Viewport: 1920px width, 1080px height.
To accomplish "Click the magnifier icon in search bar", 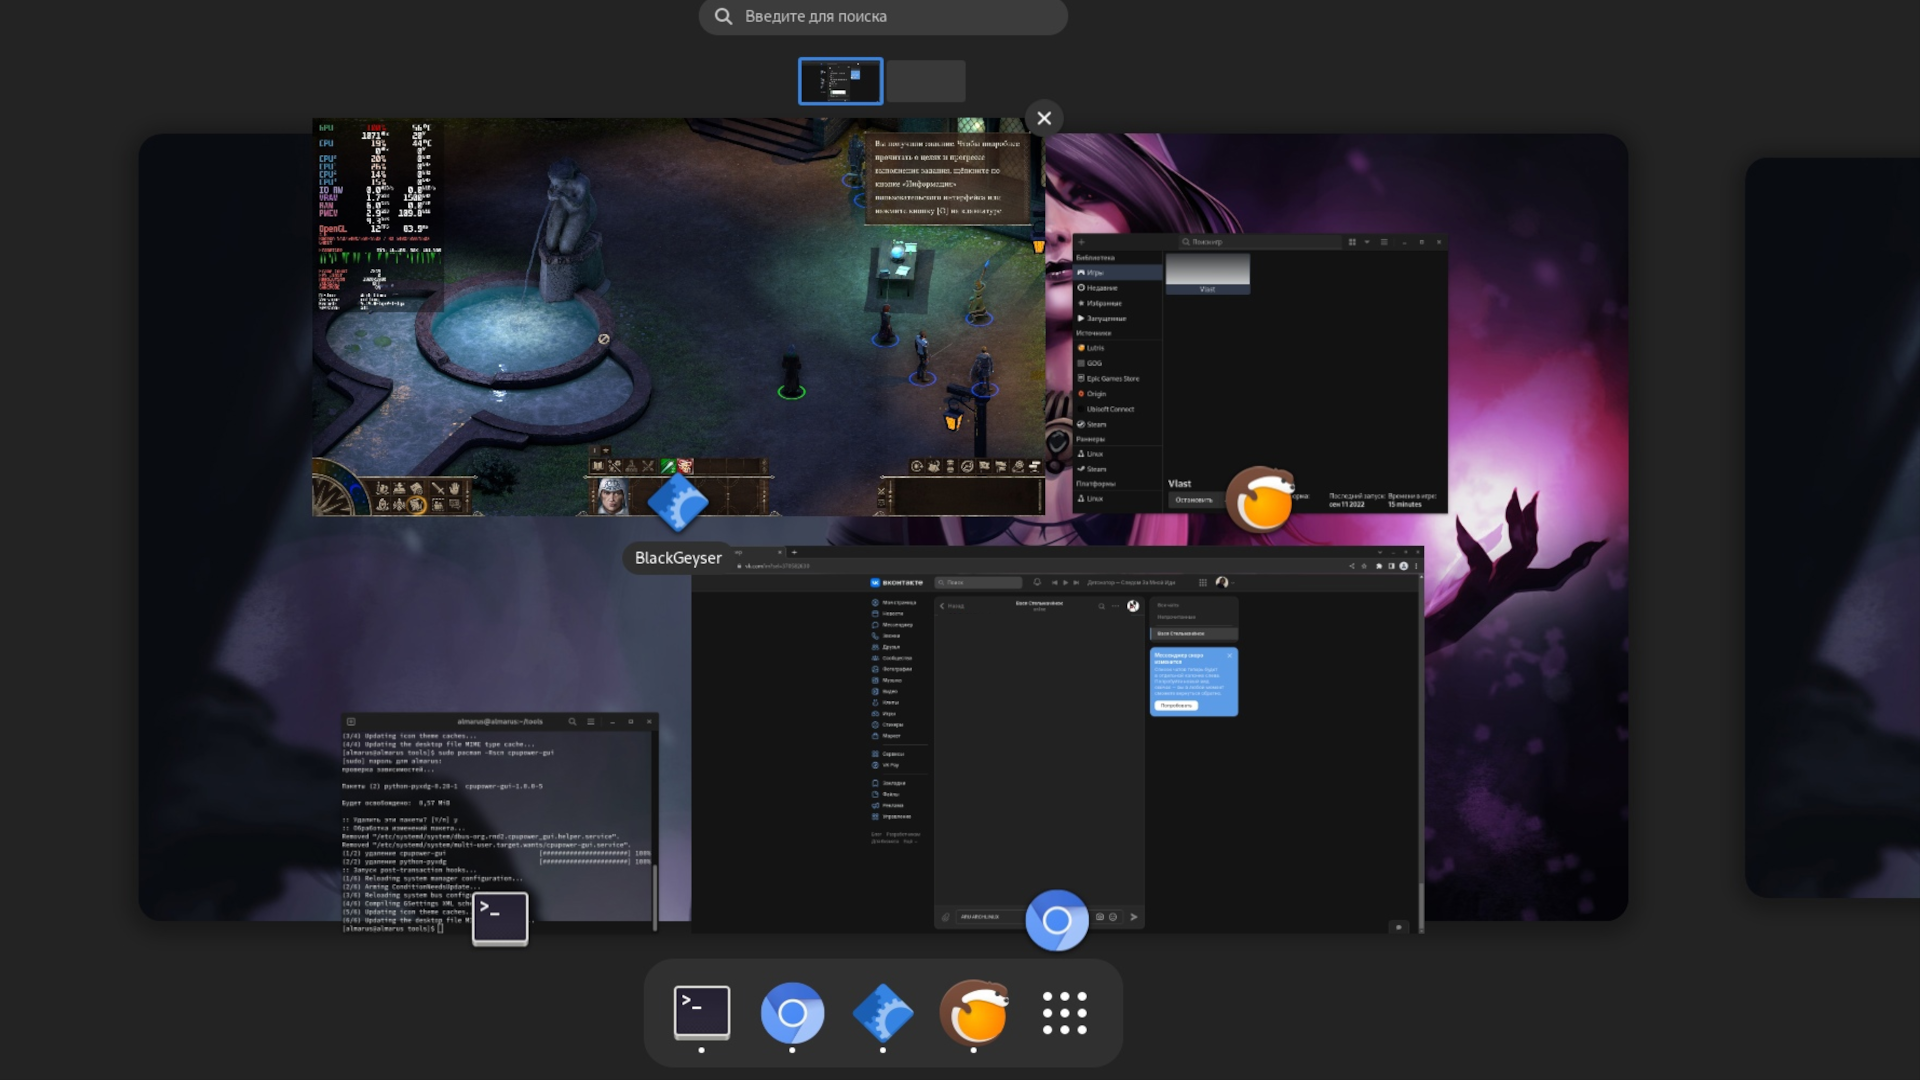I will [723, 17].
